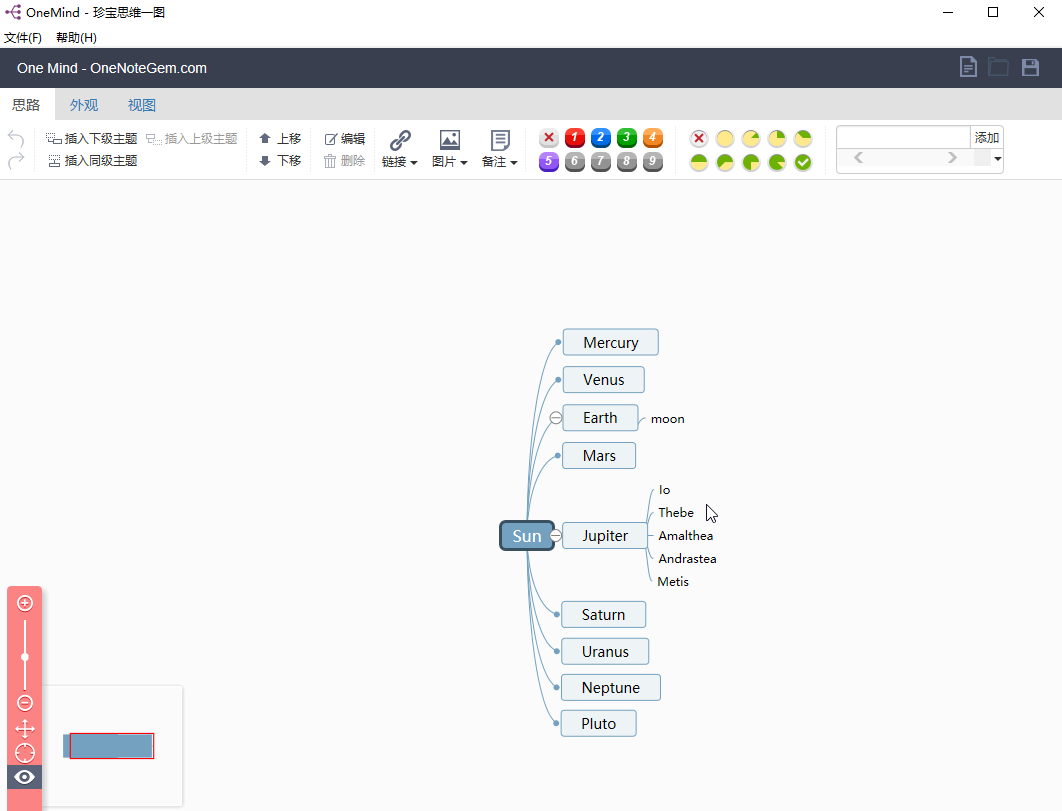The width and height of the screenshot is (1062, 811).
Task: Click the new document icon in header
Action: 968,67
